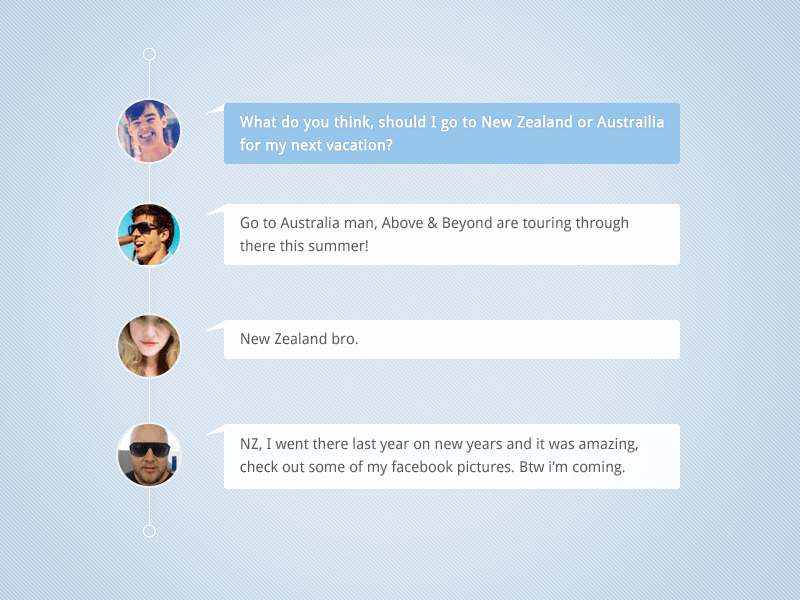Click the blue bubble's pointer tail
This screenshot has height=600, width=800.
pyautogui.click(x=216, y=109)
